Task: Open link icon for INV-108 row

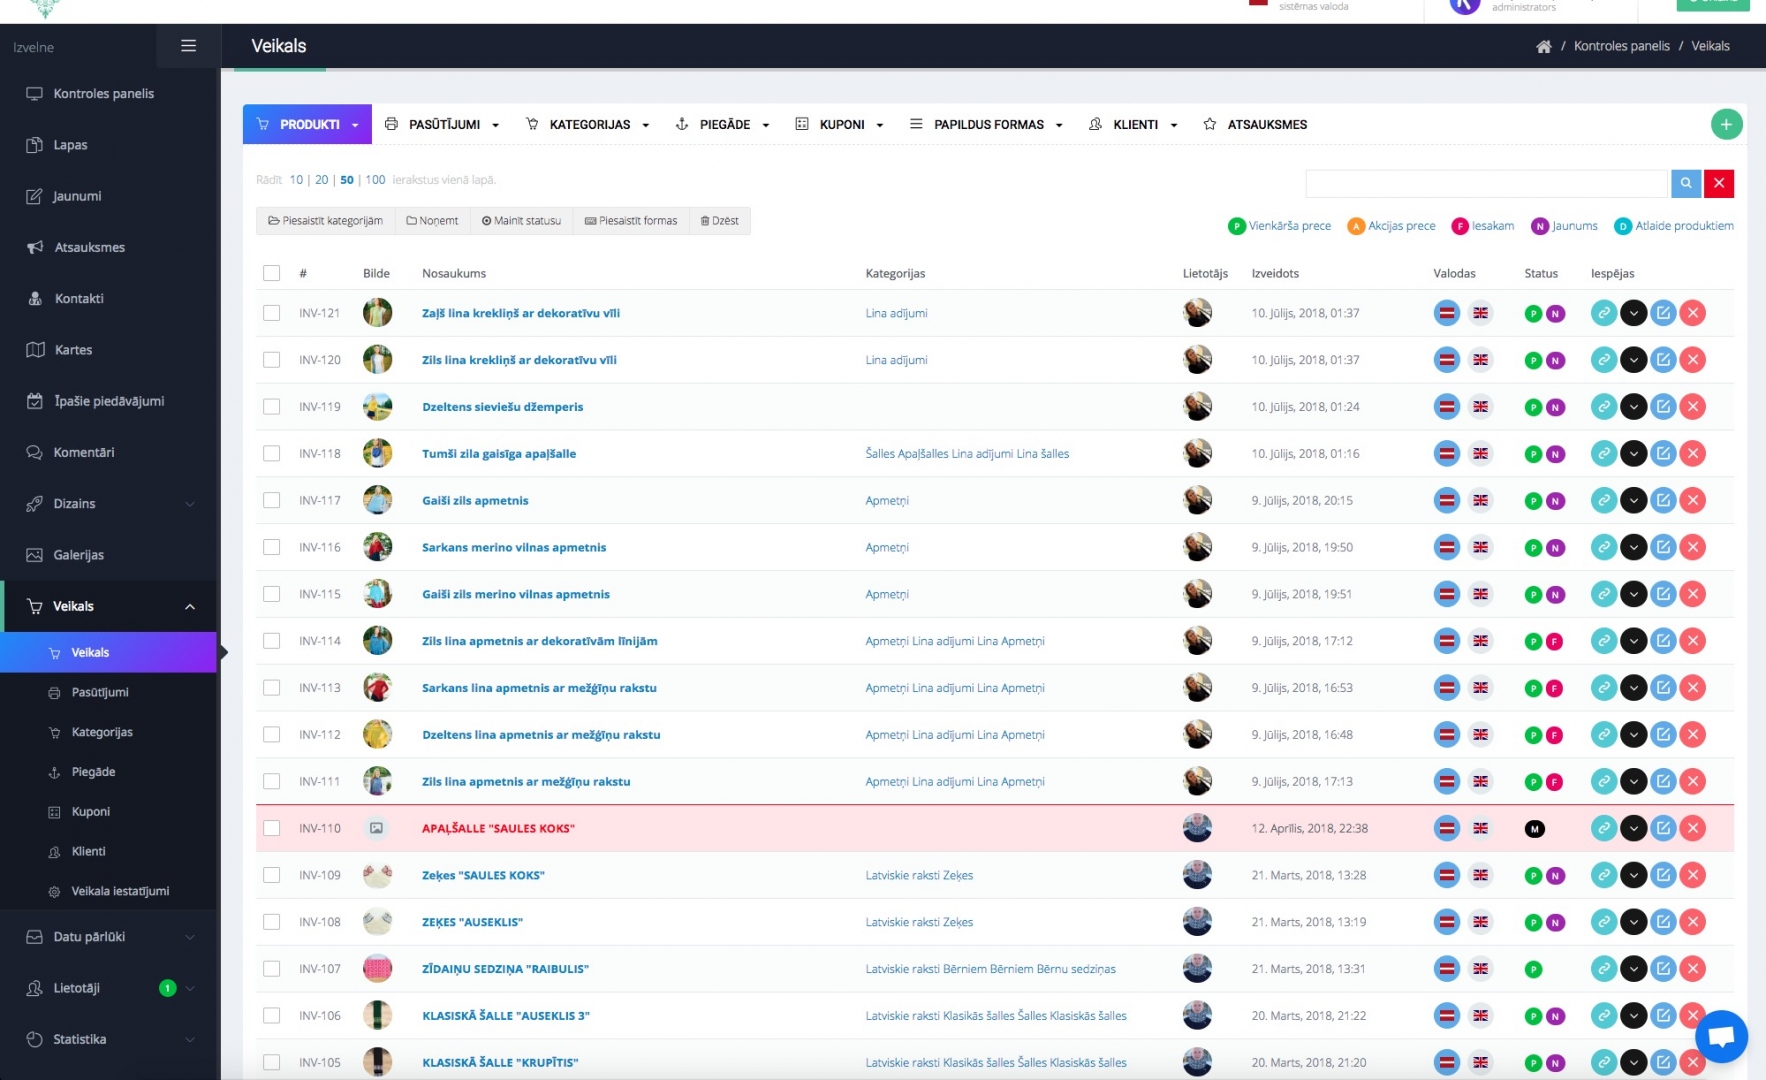Action: click(x=1604, y=922)
